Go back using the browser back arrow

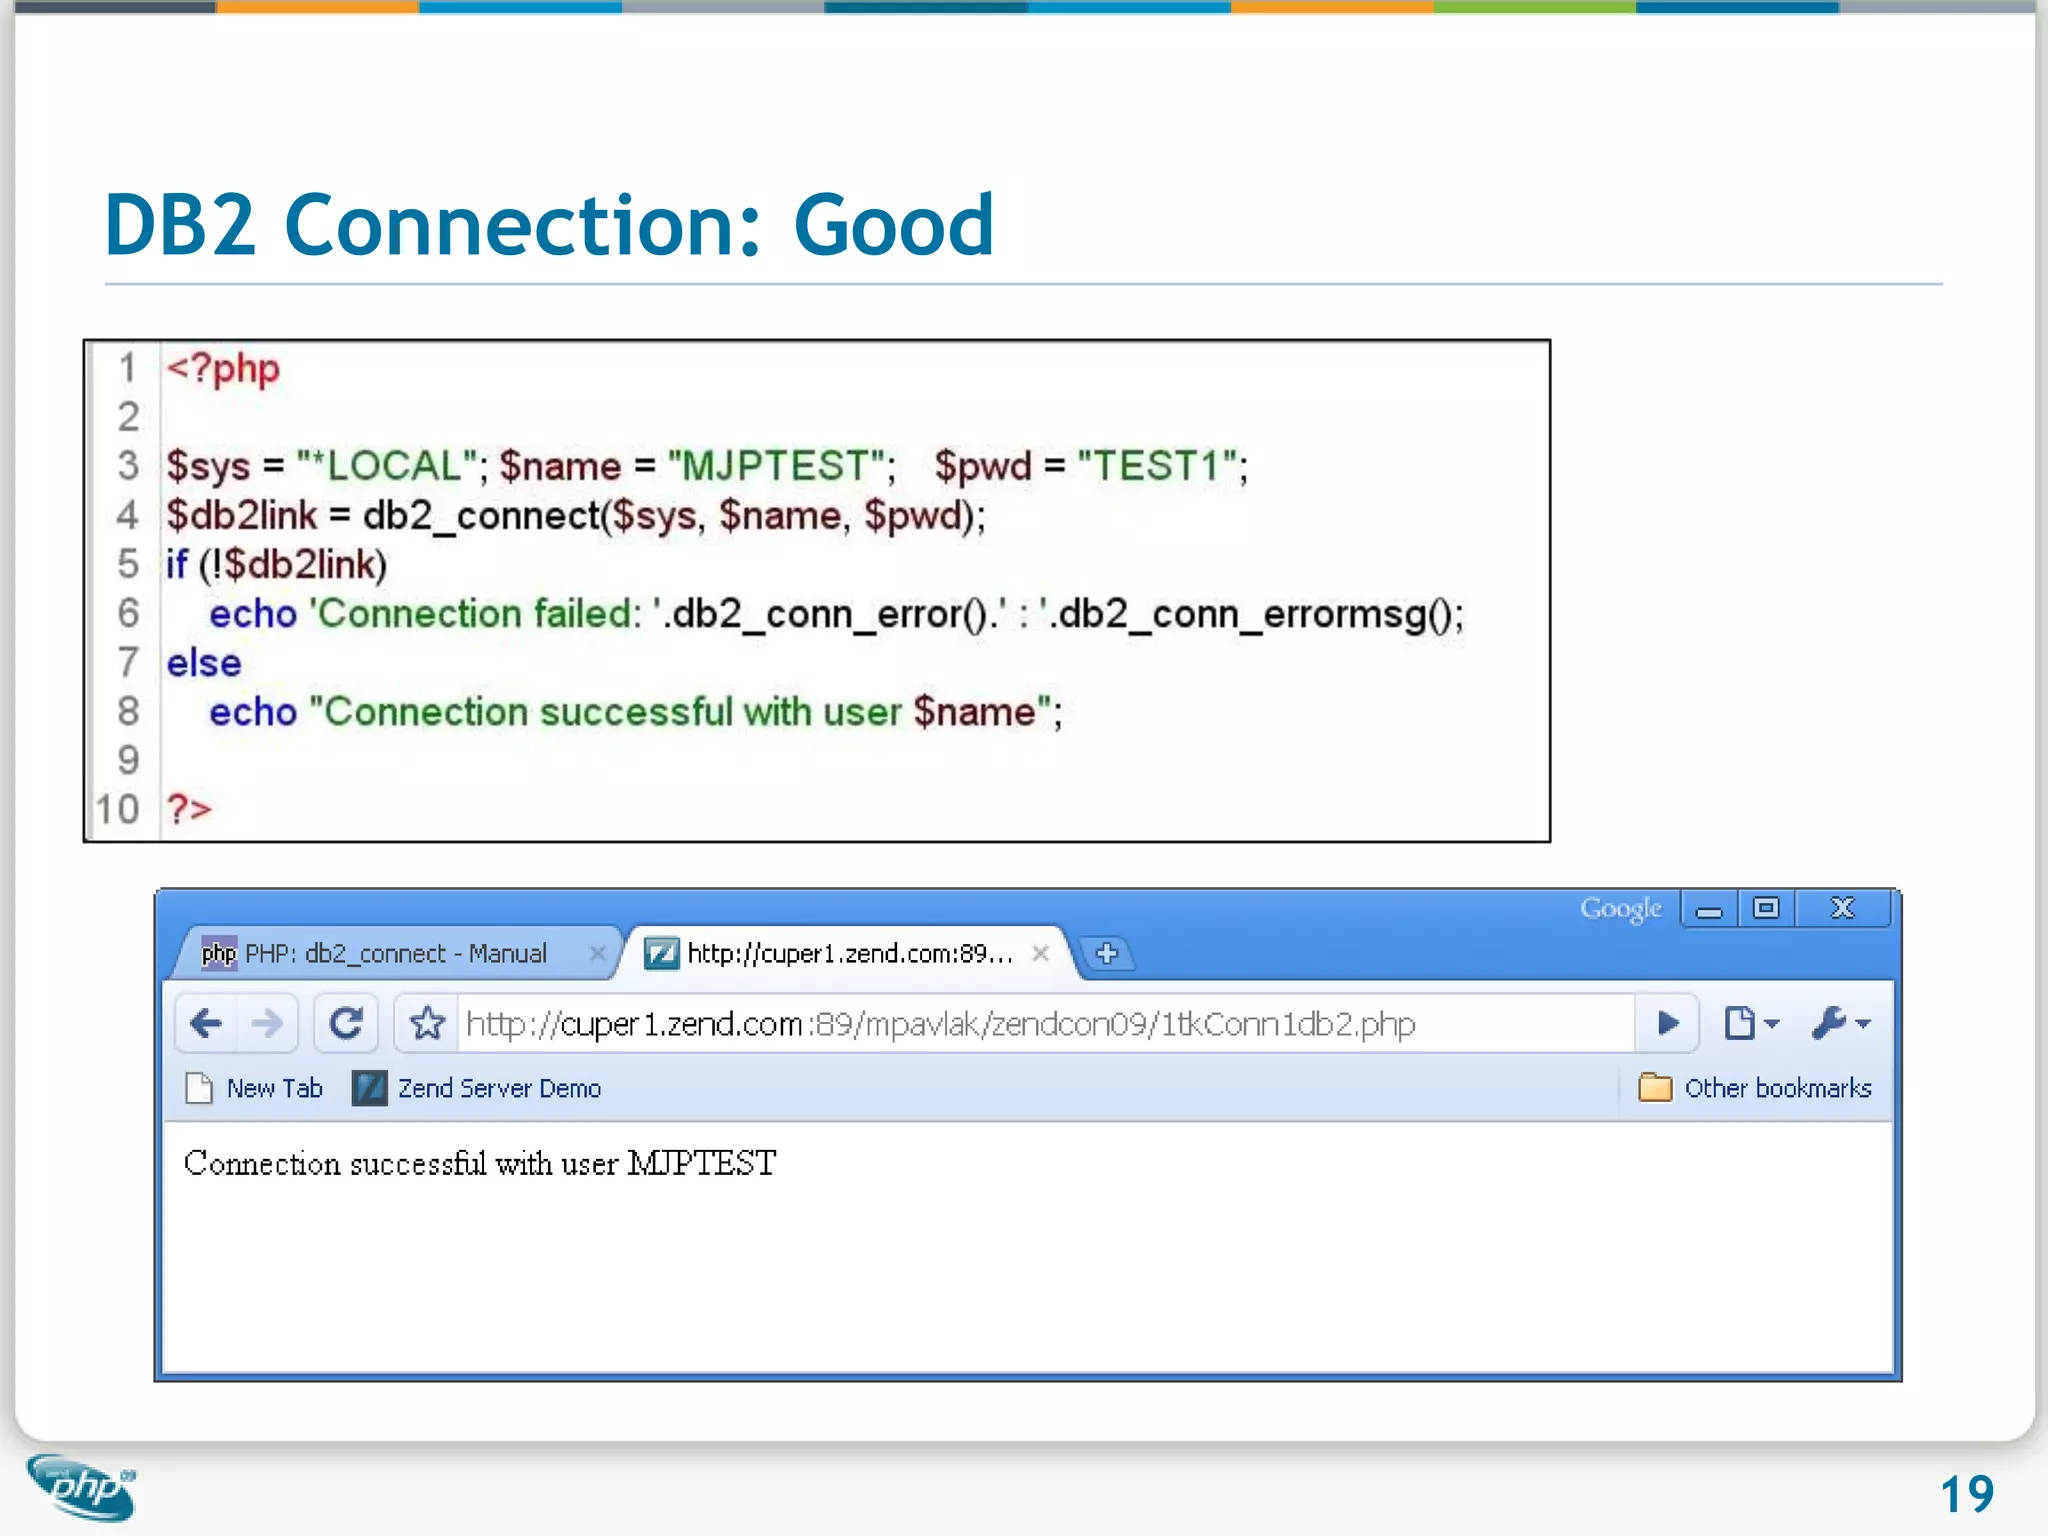tap(206, 1023)
